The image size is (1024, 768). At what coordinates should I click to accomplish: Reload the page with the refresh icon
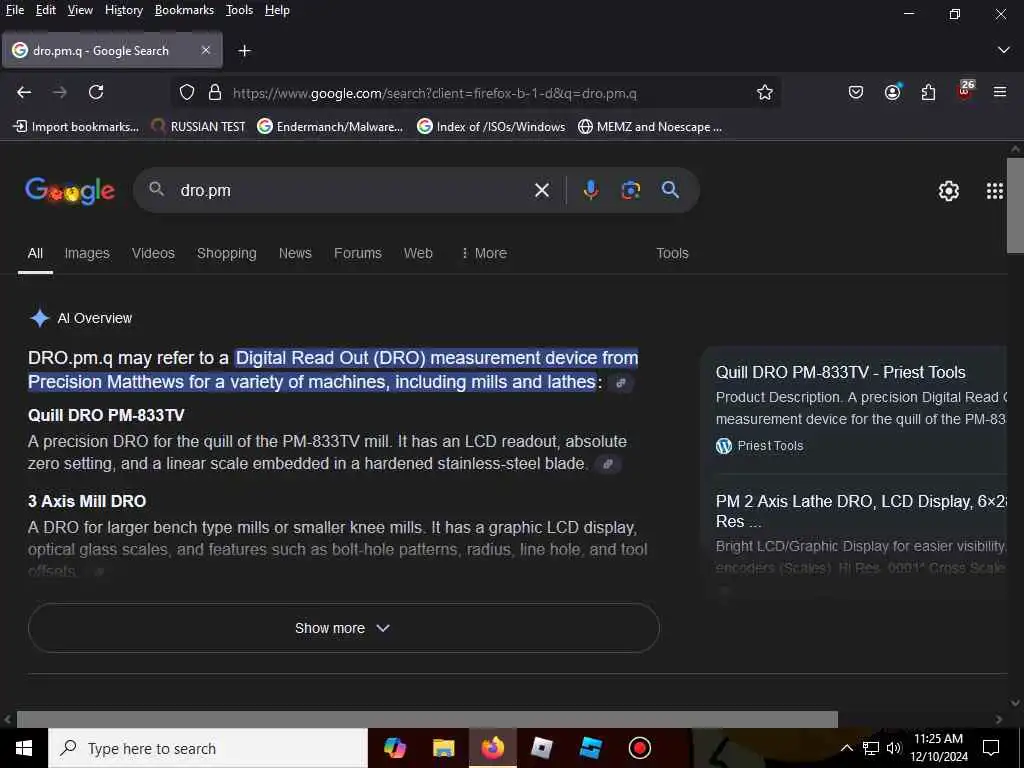[96, 93]
